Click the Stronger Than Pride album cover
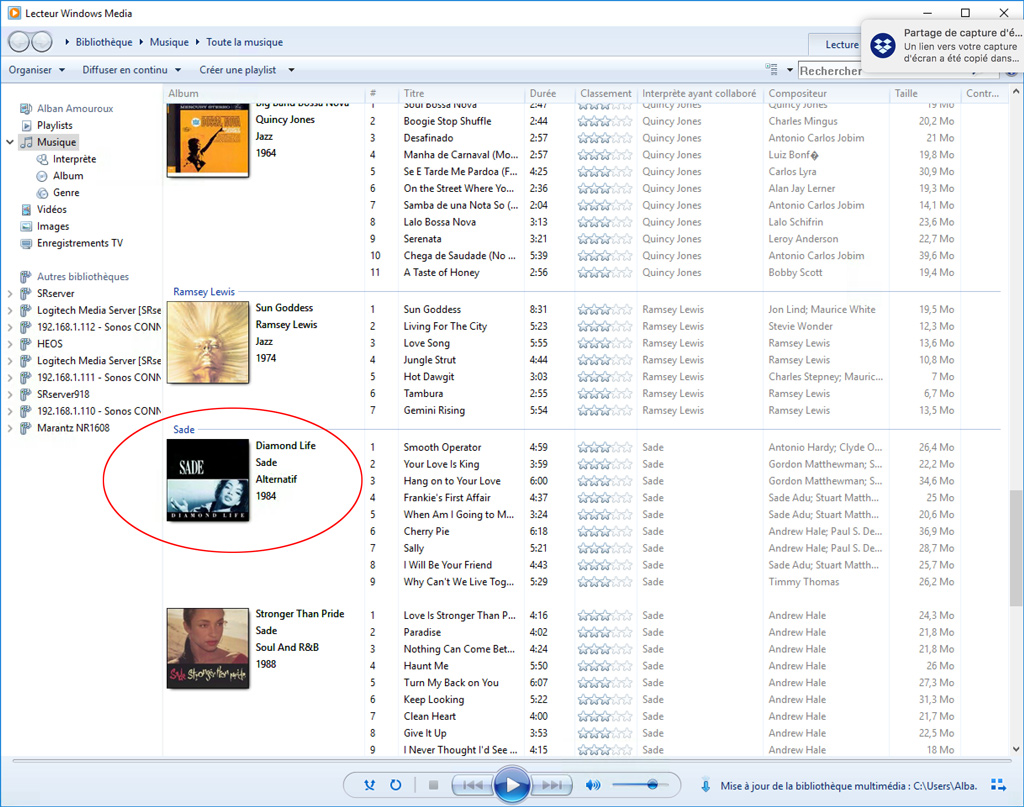The image size is (1024, 807). pyautogui.click(x=208, y=648)
